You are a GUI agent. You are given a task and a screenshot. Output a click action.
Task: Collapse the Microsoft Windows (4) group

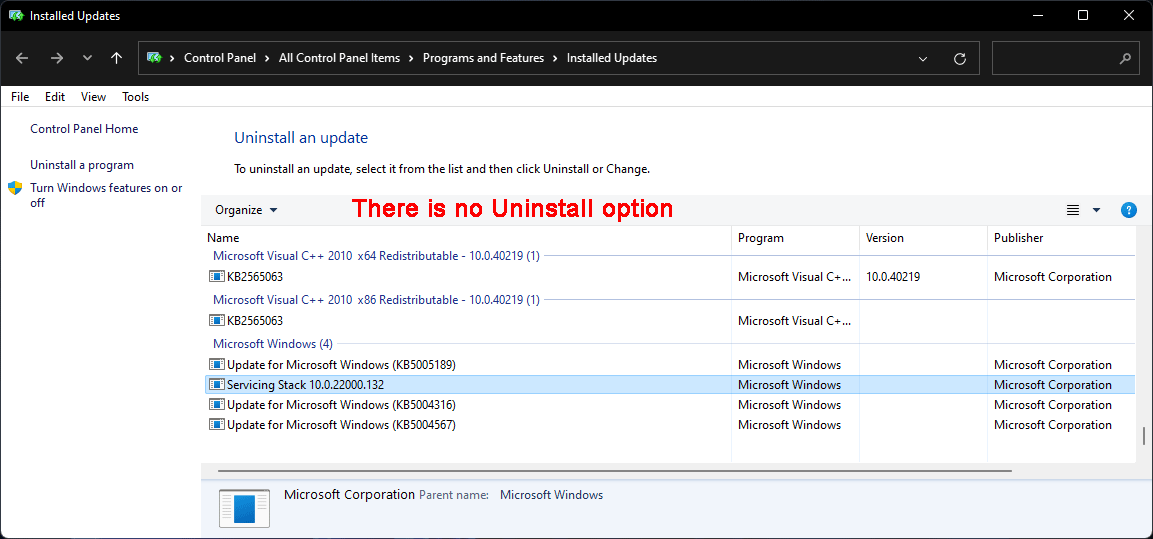(x=273, y=343)
